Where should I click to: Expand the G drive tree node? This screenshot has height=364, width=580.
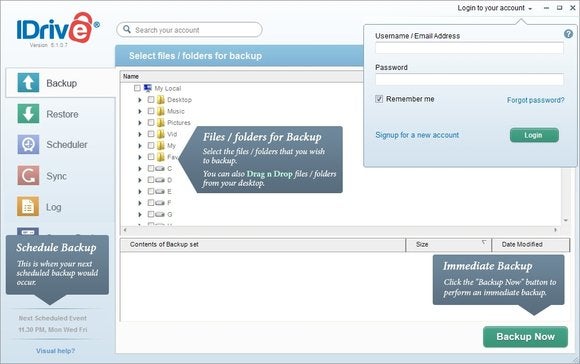[140, 215]
